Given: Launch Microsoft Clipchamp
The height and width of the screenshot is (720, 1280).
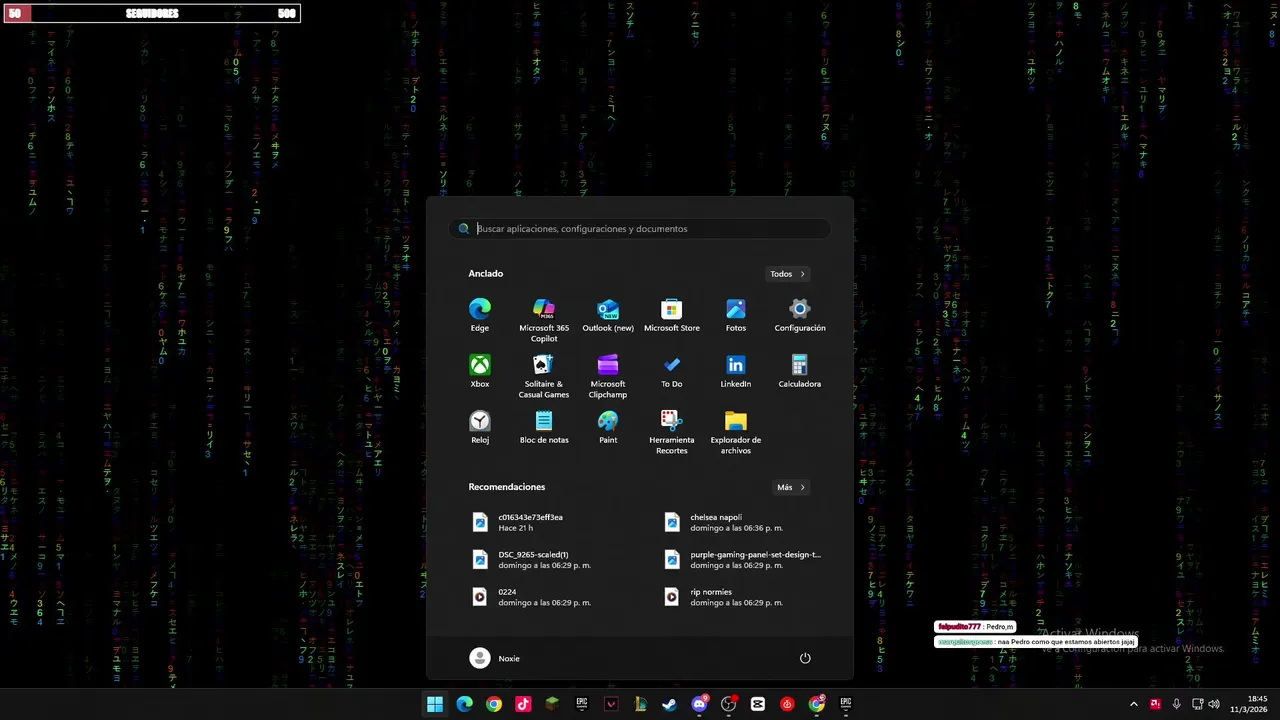Looking at the screenshot, I should (x=608, y=376).
